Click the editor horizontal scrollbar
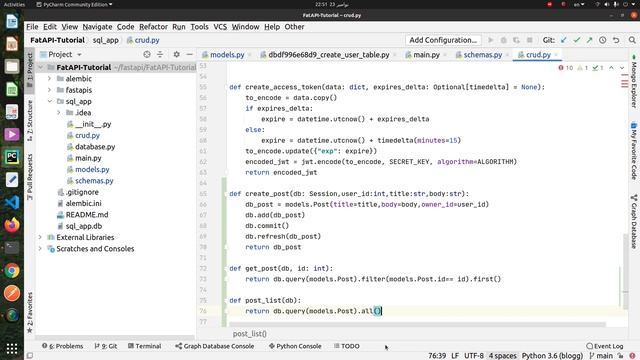This screenshot has width=640, height=360. 417,324
